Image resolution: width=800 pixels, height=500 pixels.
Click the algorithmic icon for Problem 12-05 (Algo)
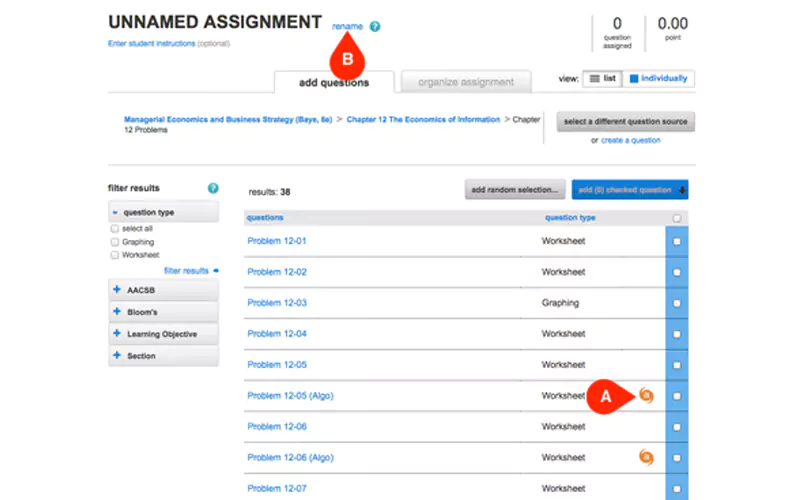(646, 395)
